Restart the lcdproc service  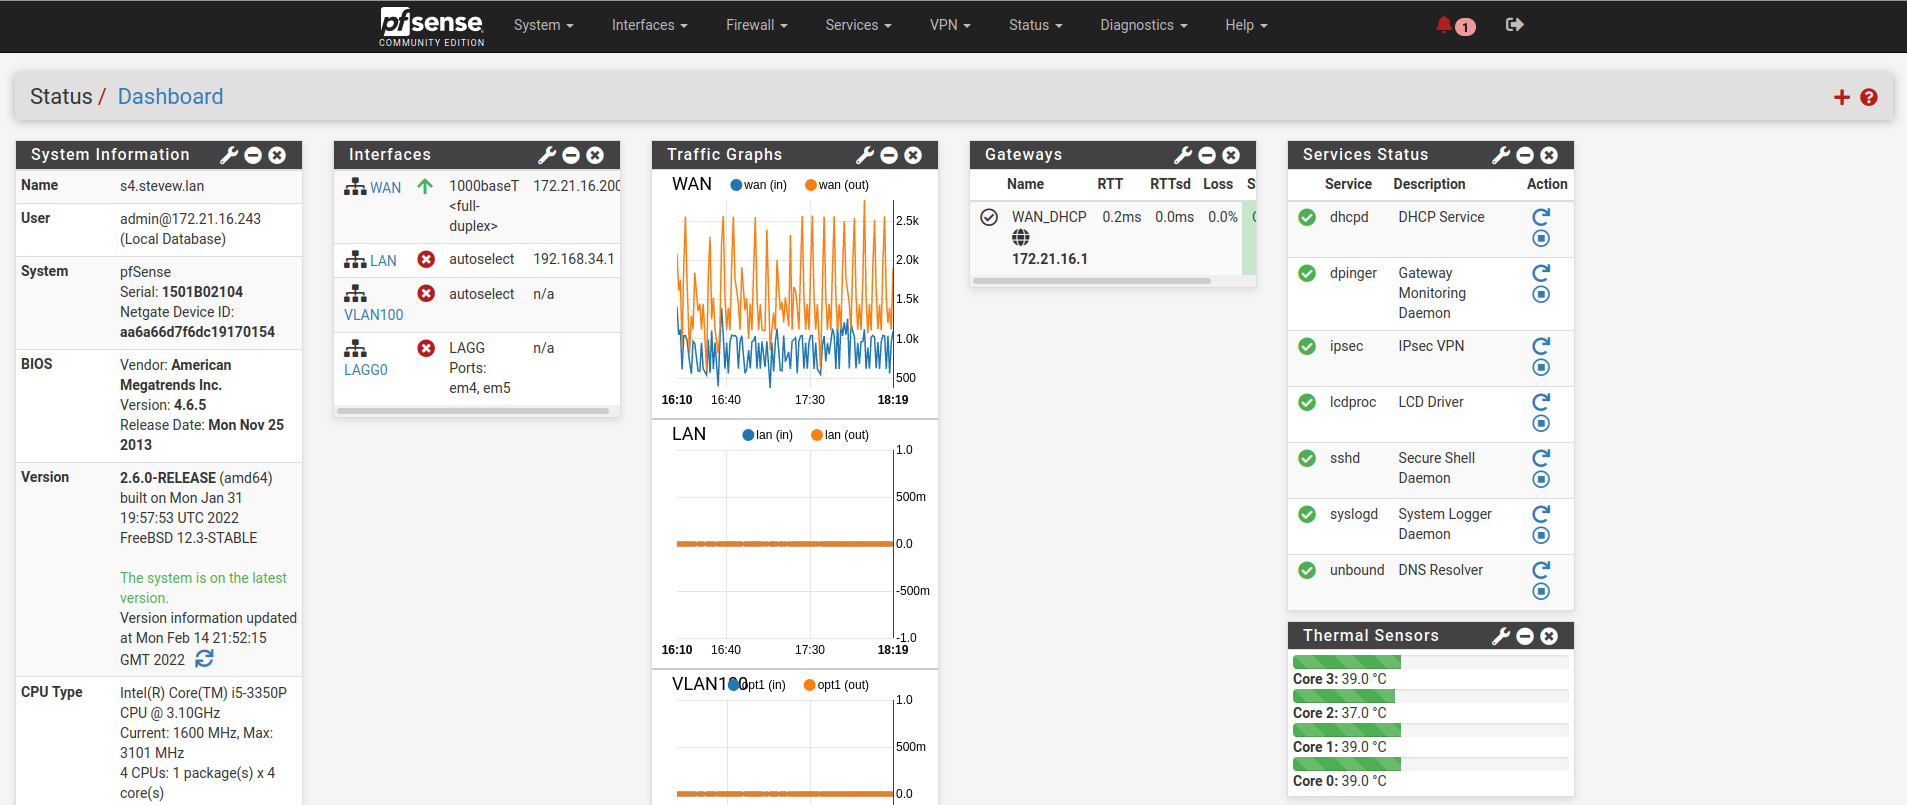click(x=1541, y=401)
